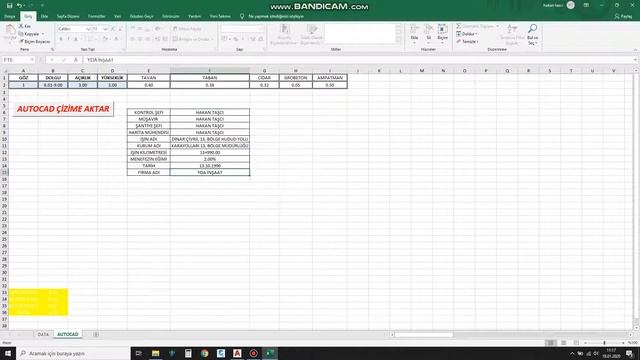Switch to the Sayfa Düzeni ribbon tab

68,16
